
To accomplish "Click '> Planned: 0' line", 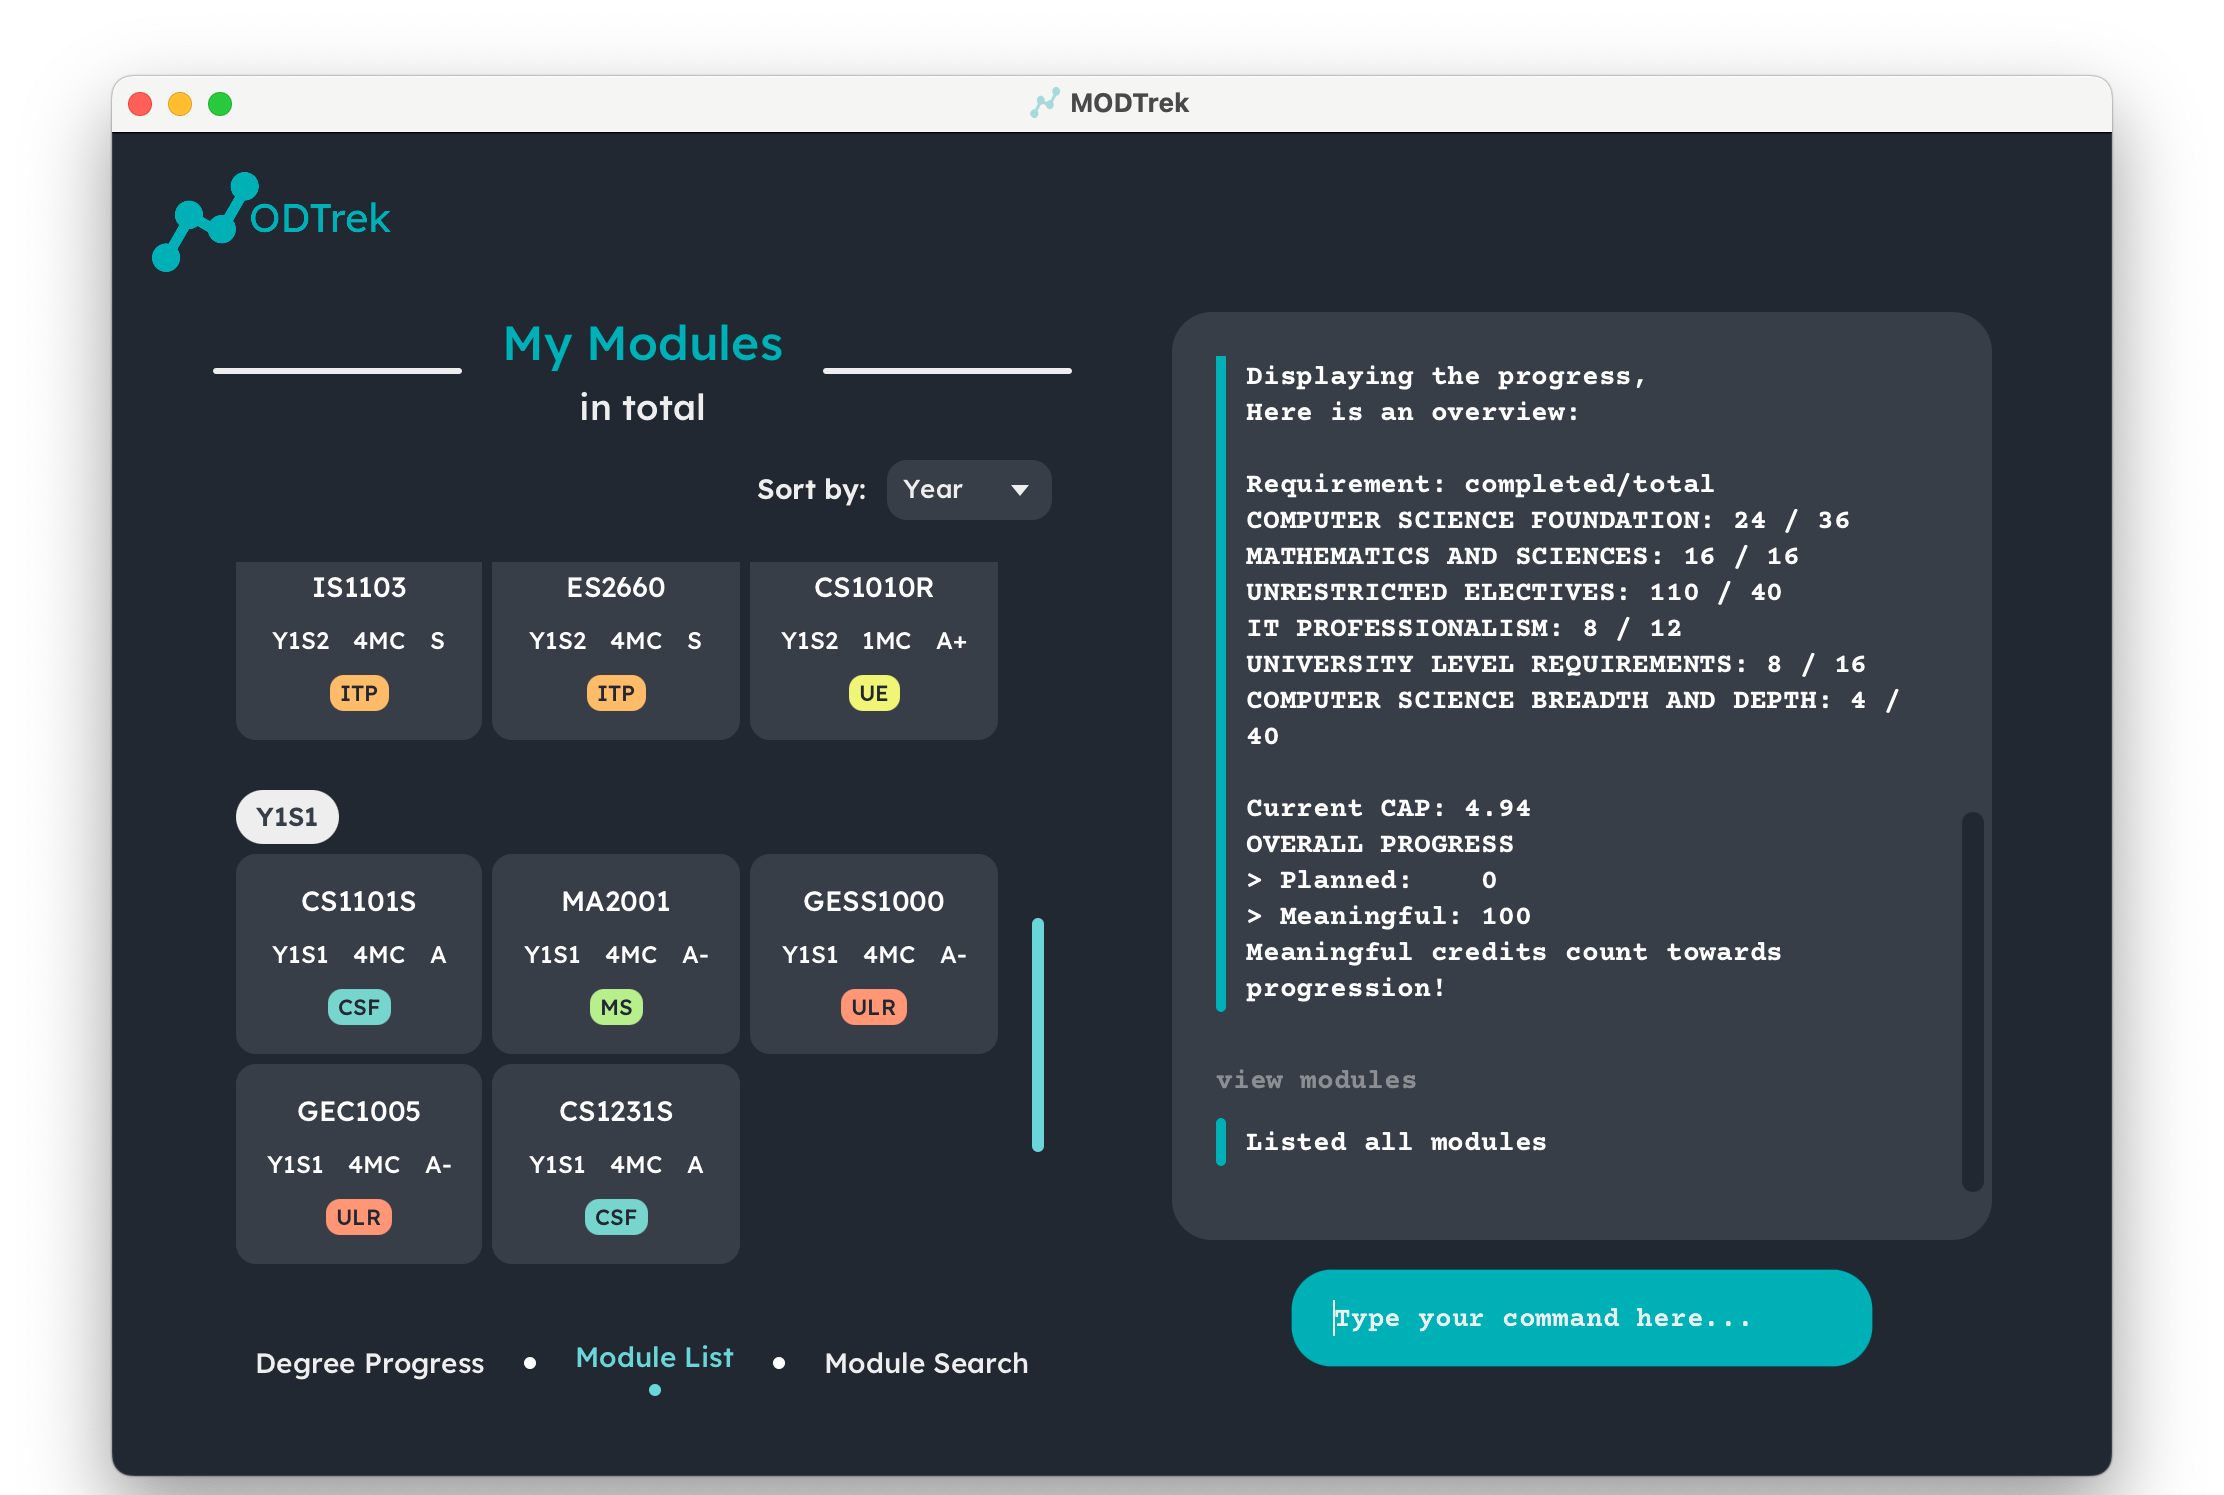I will 1371,880.
